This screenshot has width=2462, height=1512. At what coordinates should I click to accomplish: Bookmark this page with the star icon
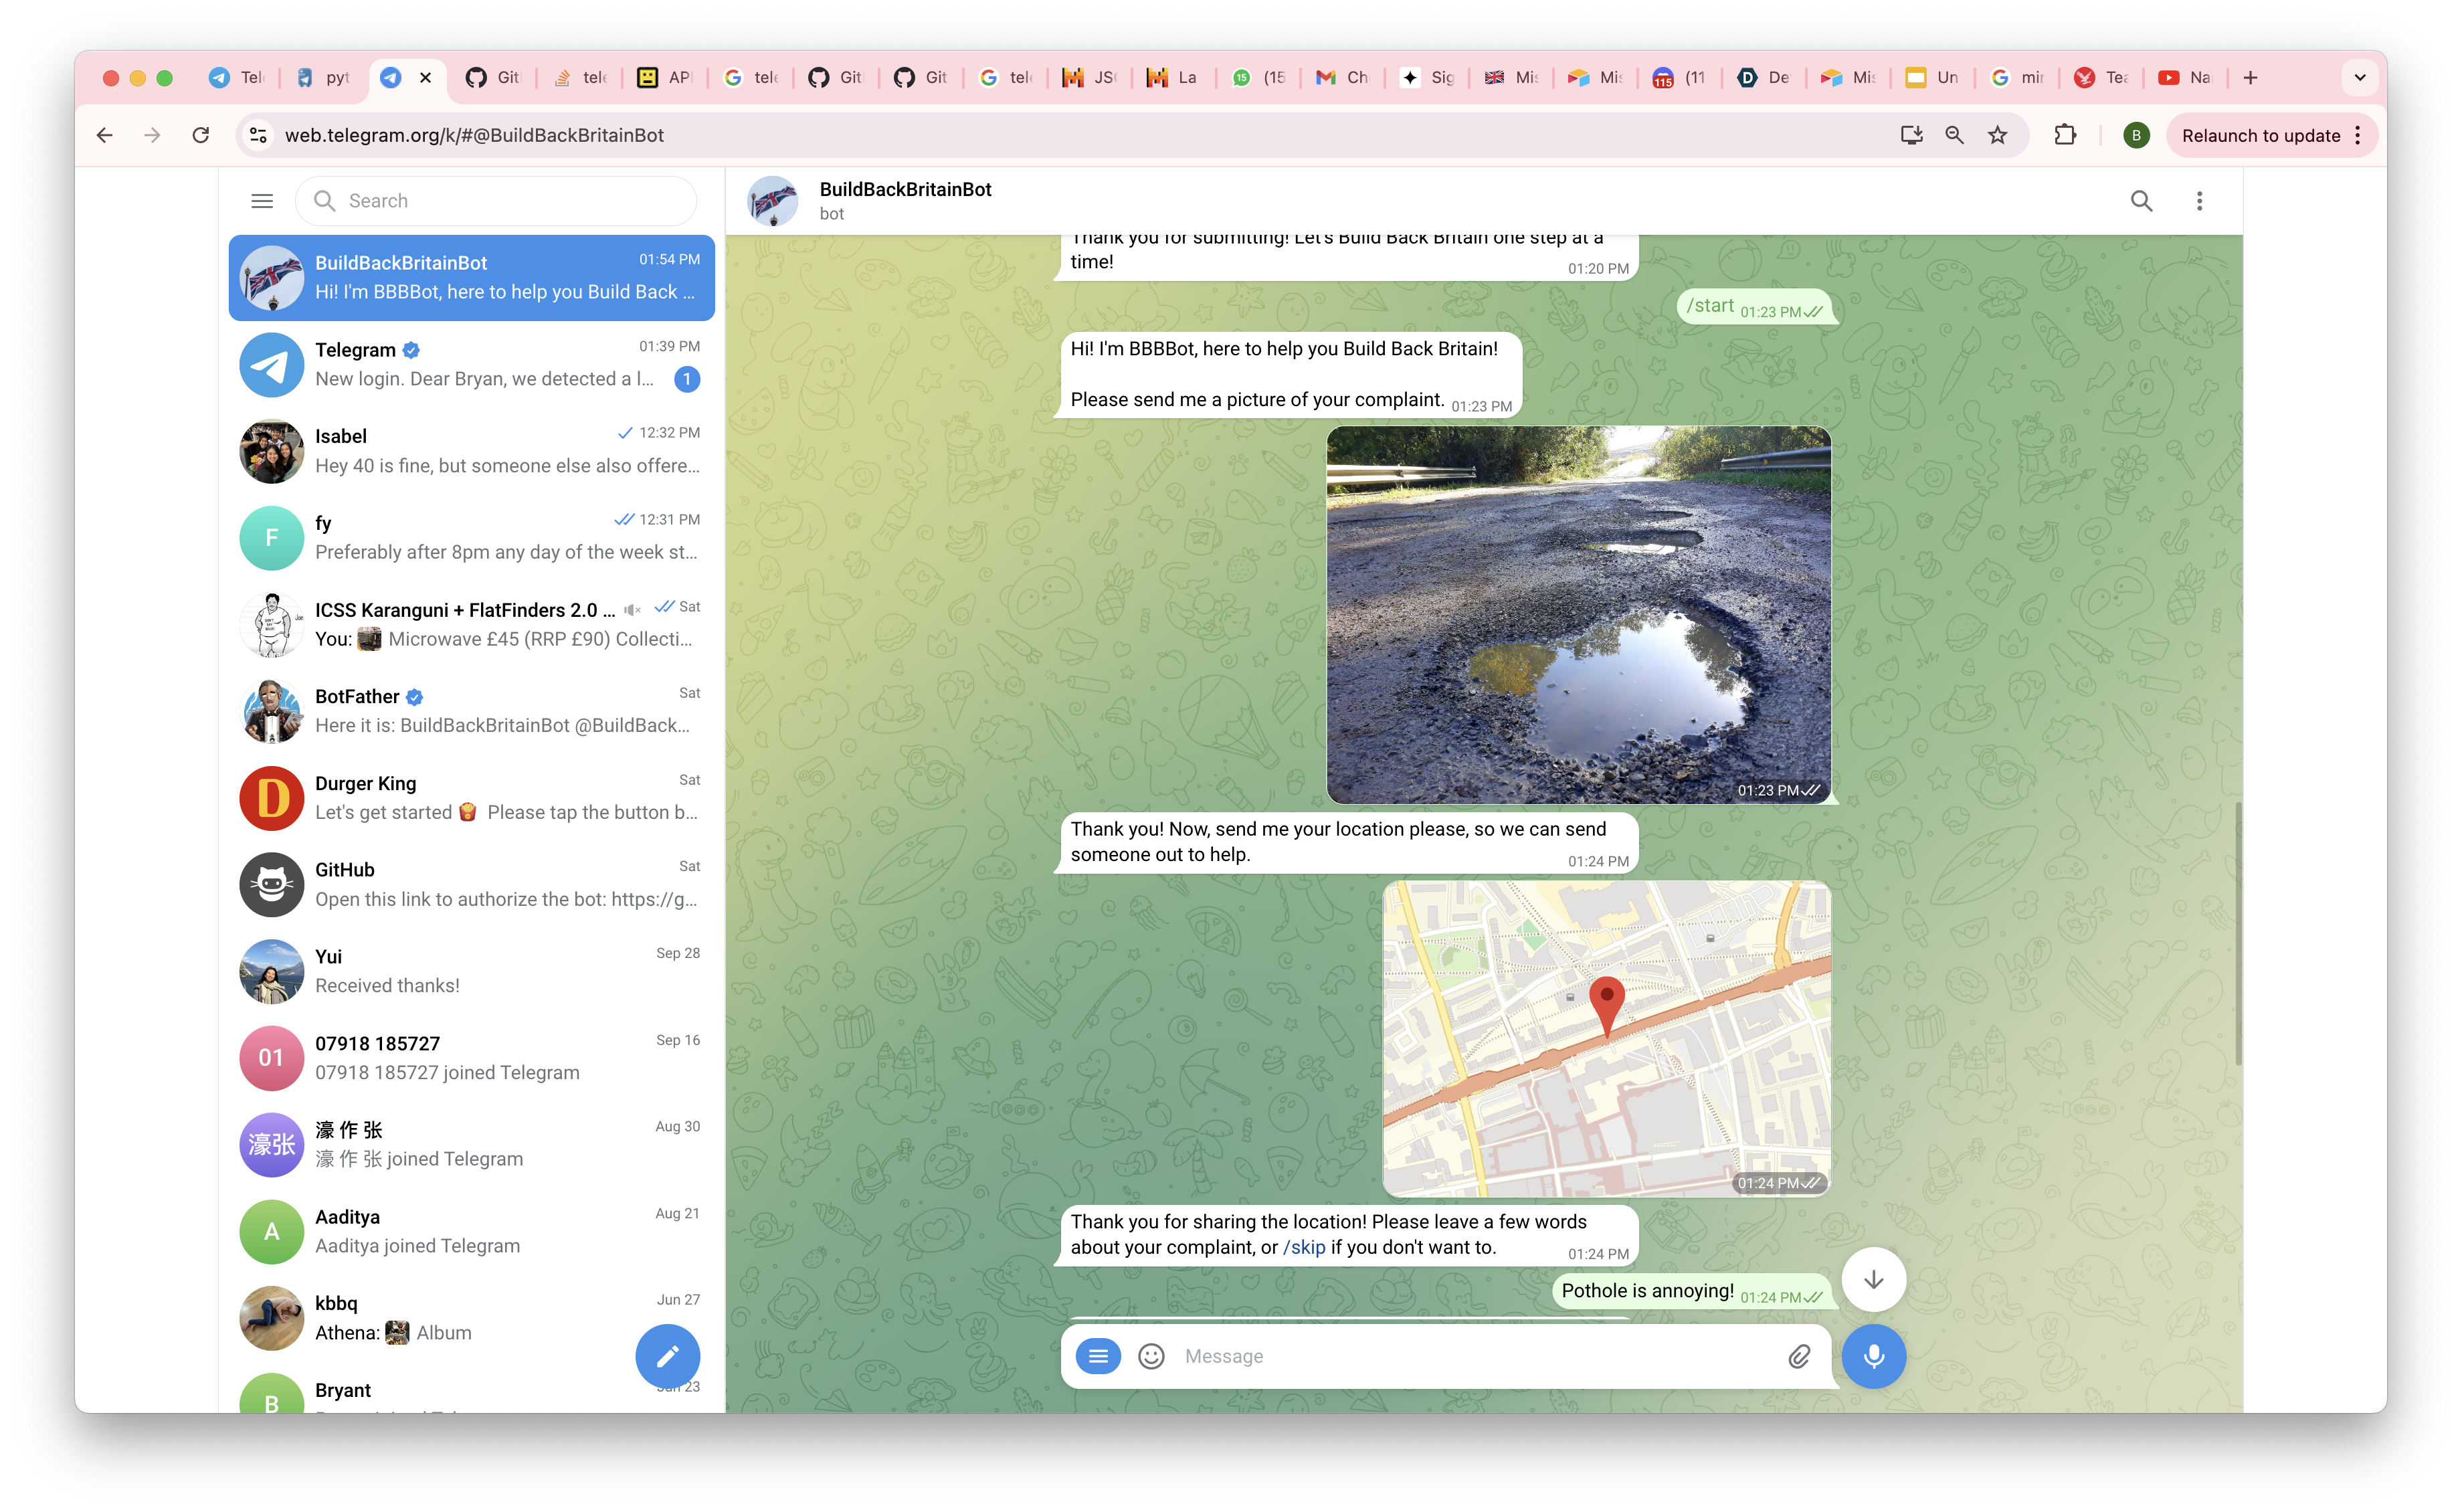click(1997, 135)
